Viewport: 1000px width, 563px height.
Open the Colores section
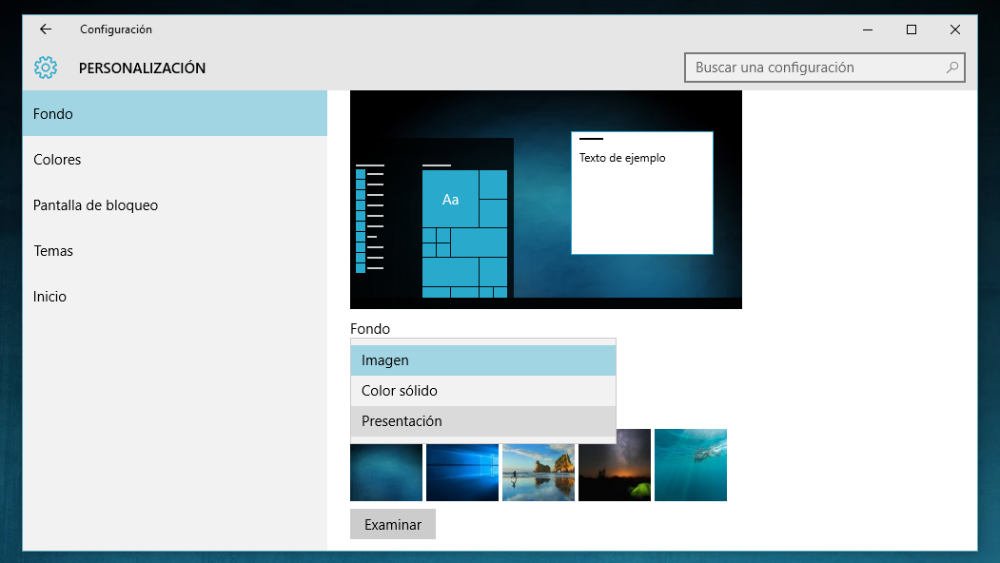point(175,159)
